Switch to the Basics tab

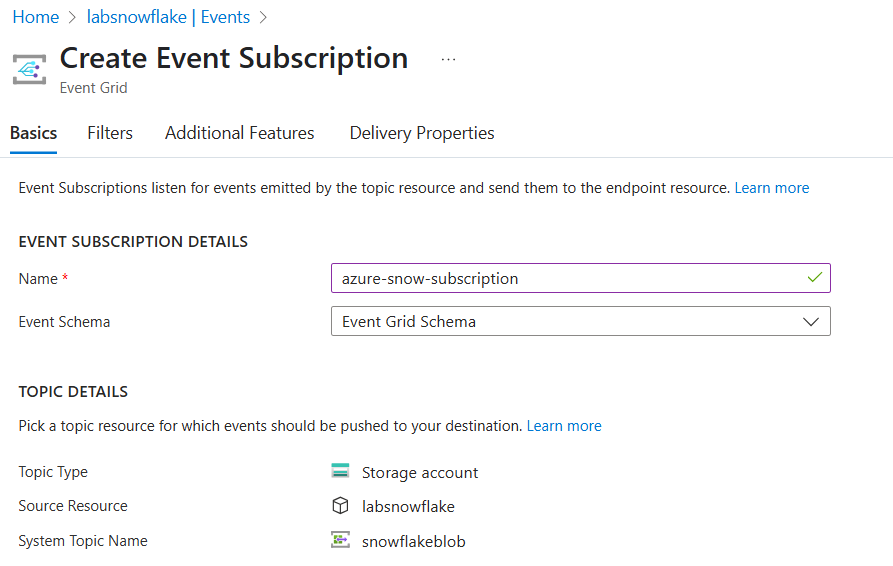click(34, 133)
